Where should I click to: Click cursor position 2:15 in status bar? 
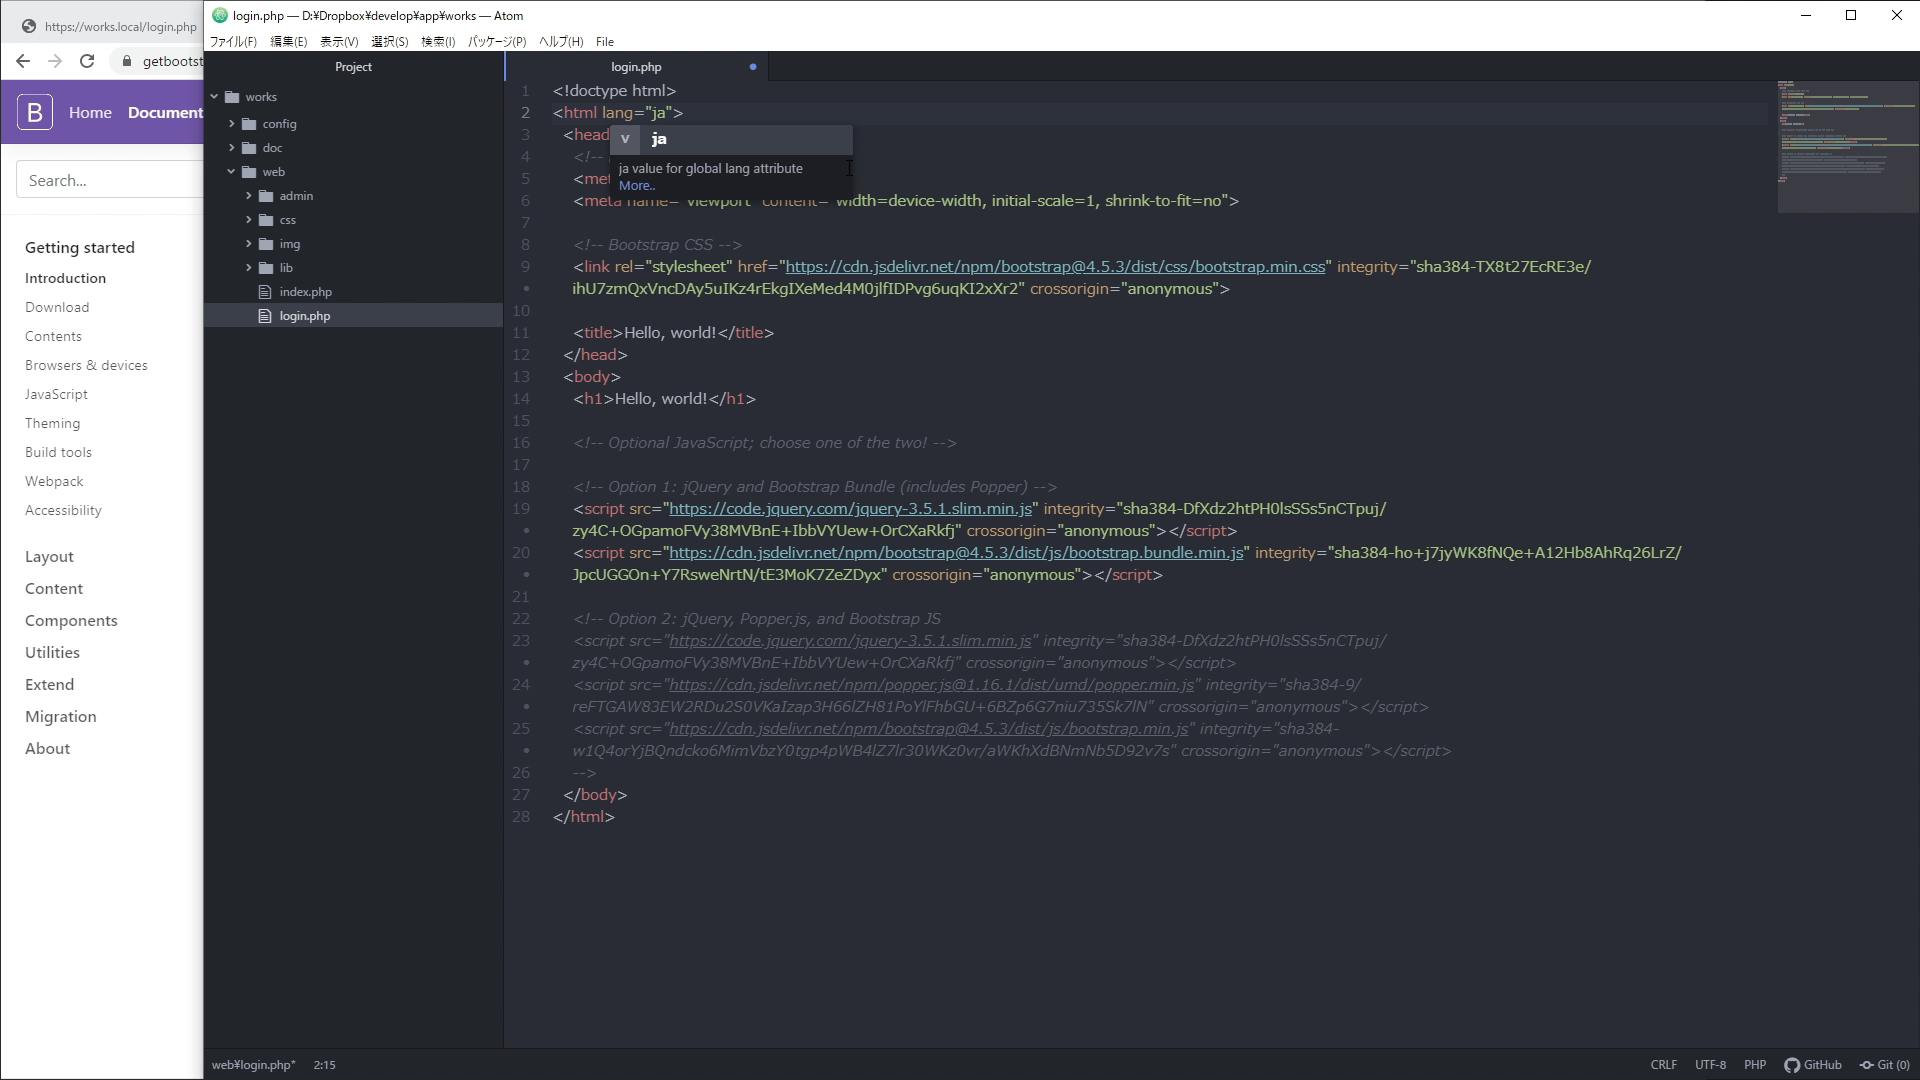click(x=325, y=1065)
